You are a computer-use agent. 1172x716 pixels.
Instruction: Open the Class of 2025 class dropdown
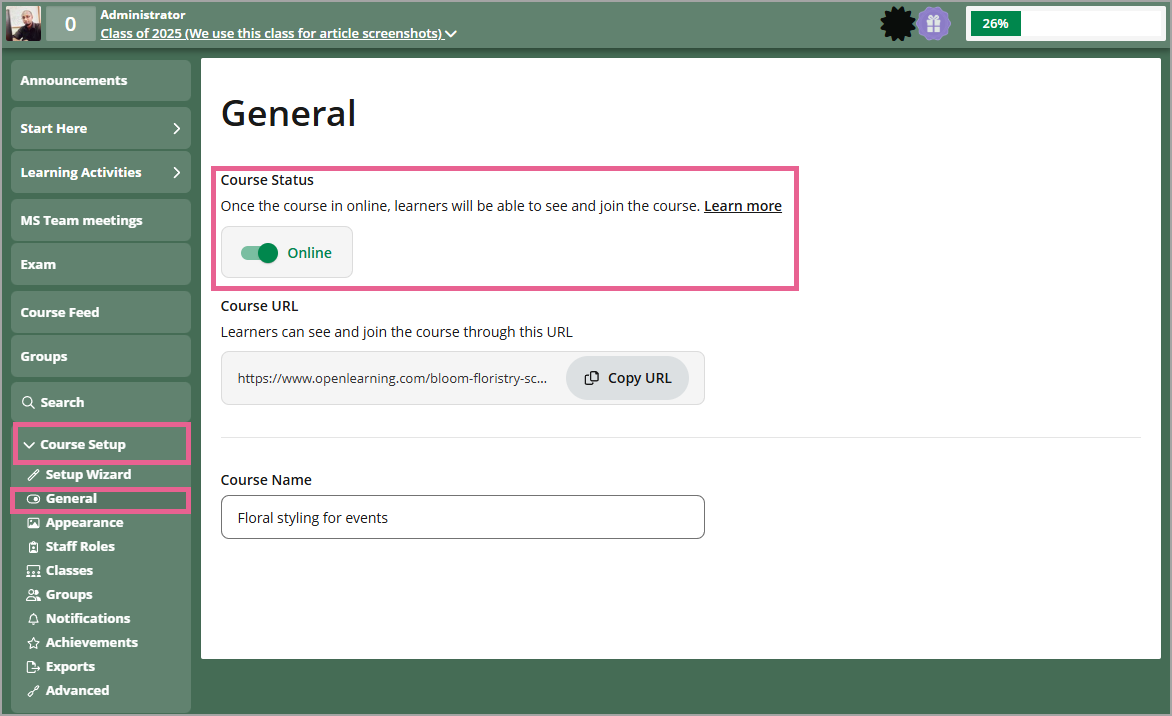278,34
